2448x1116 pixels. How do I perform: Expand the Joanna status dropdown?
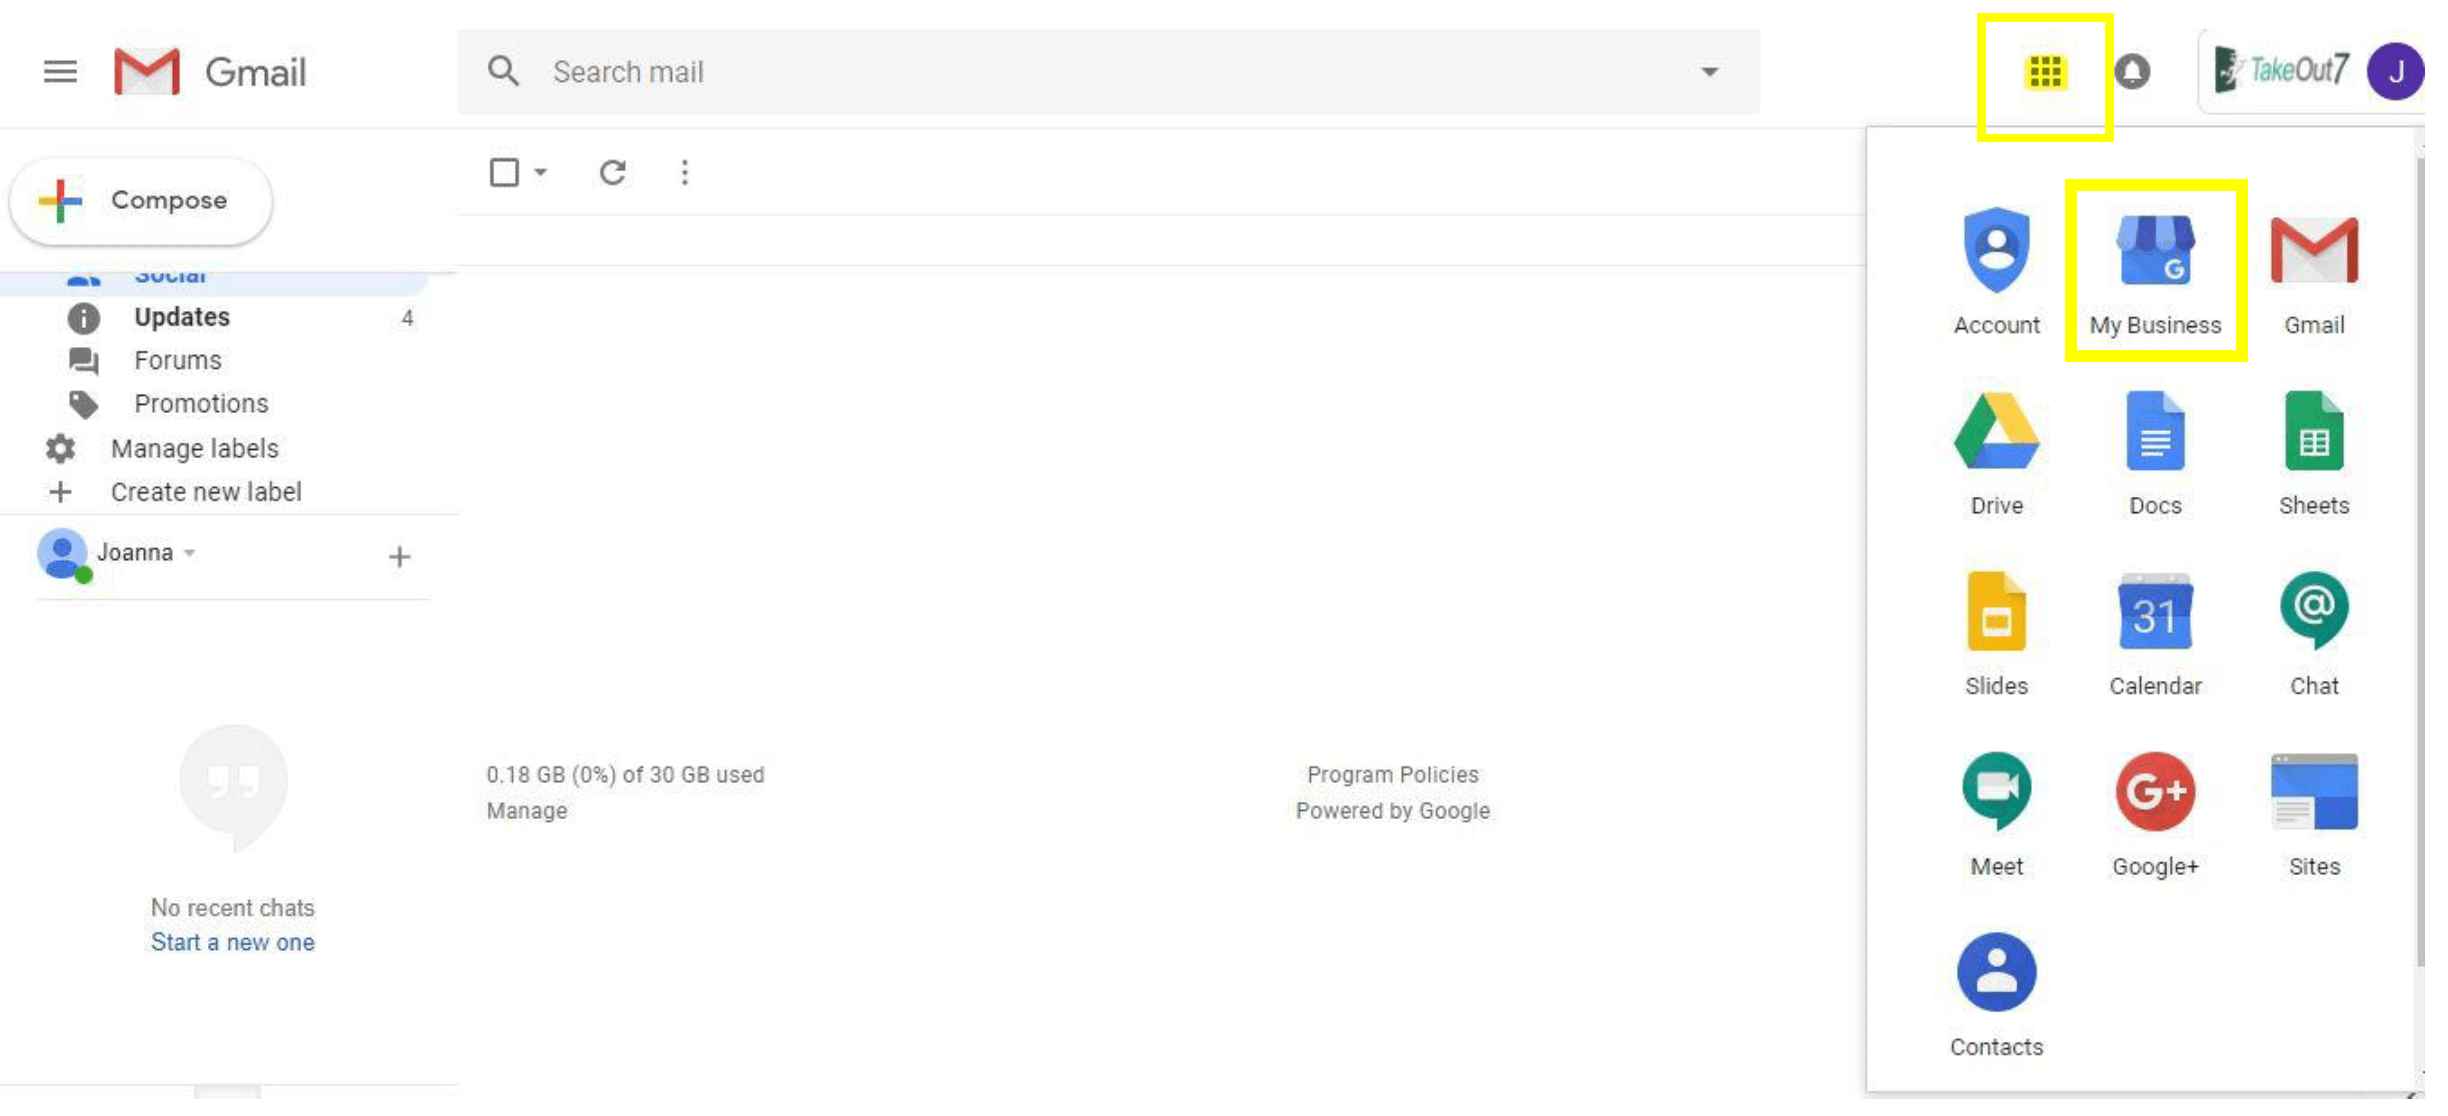coord(189,553)
